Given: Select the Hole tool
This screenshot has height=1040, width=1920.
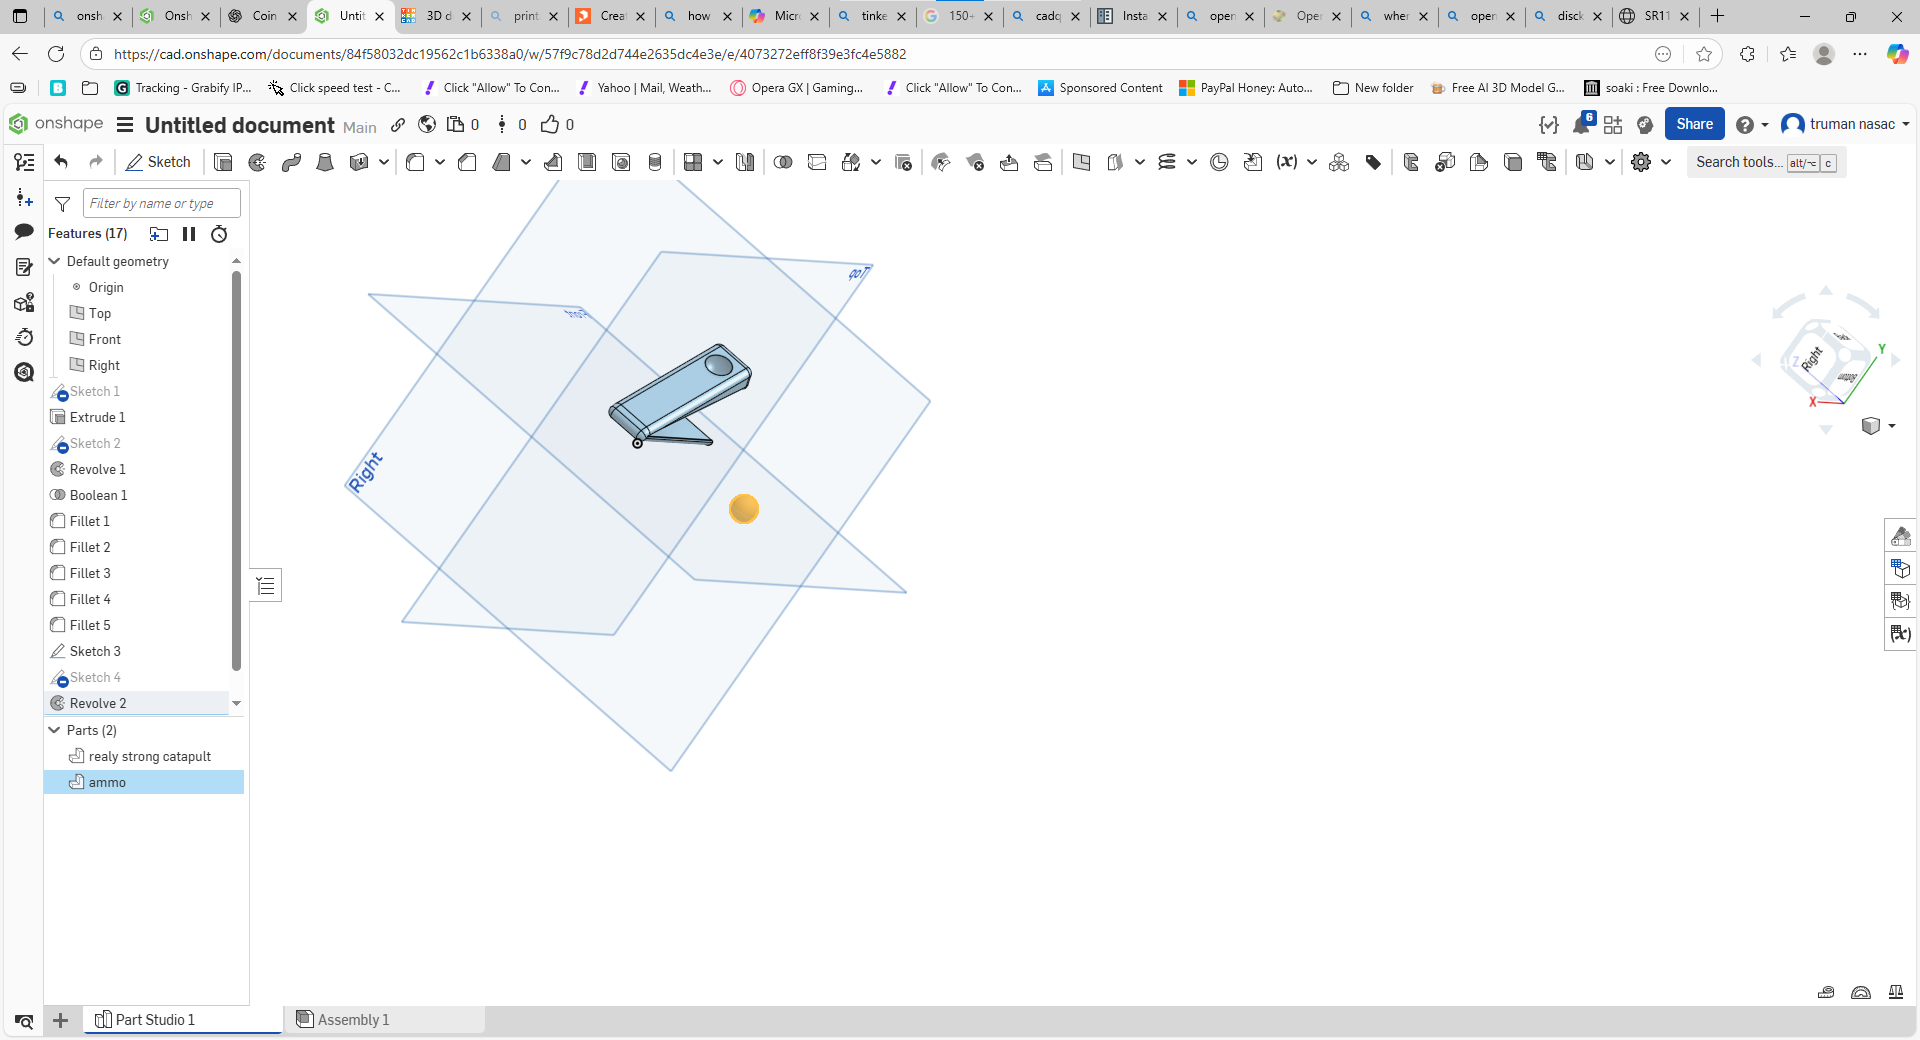Looking at the screenshot, I should tap(621, 162).
